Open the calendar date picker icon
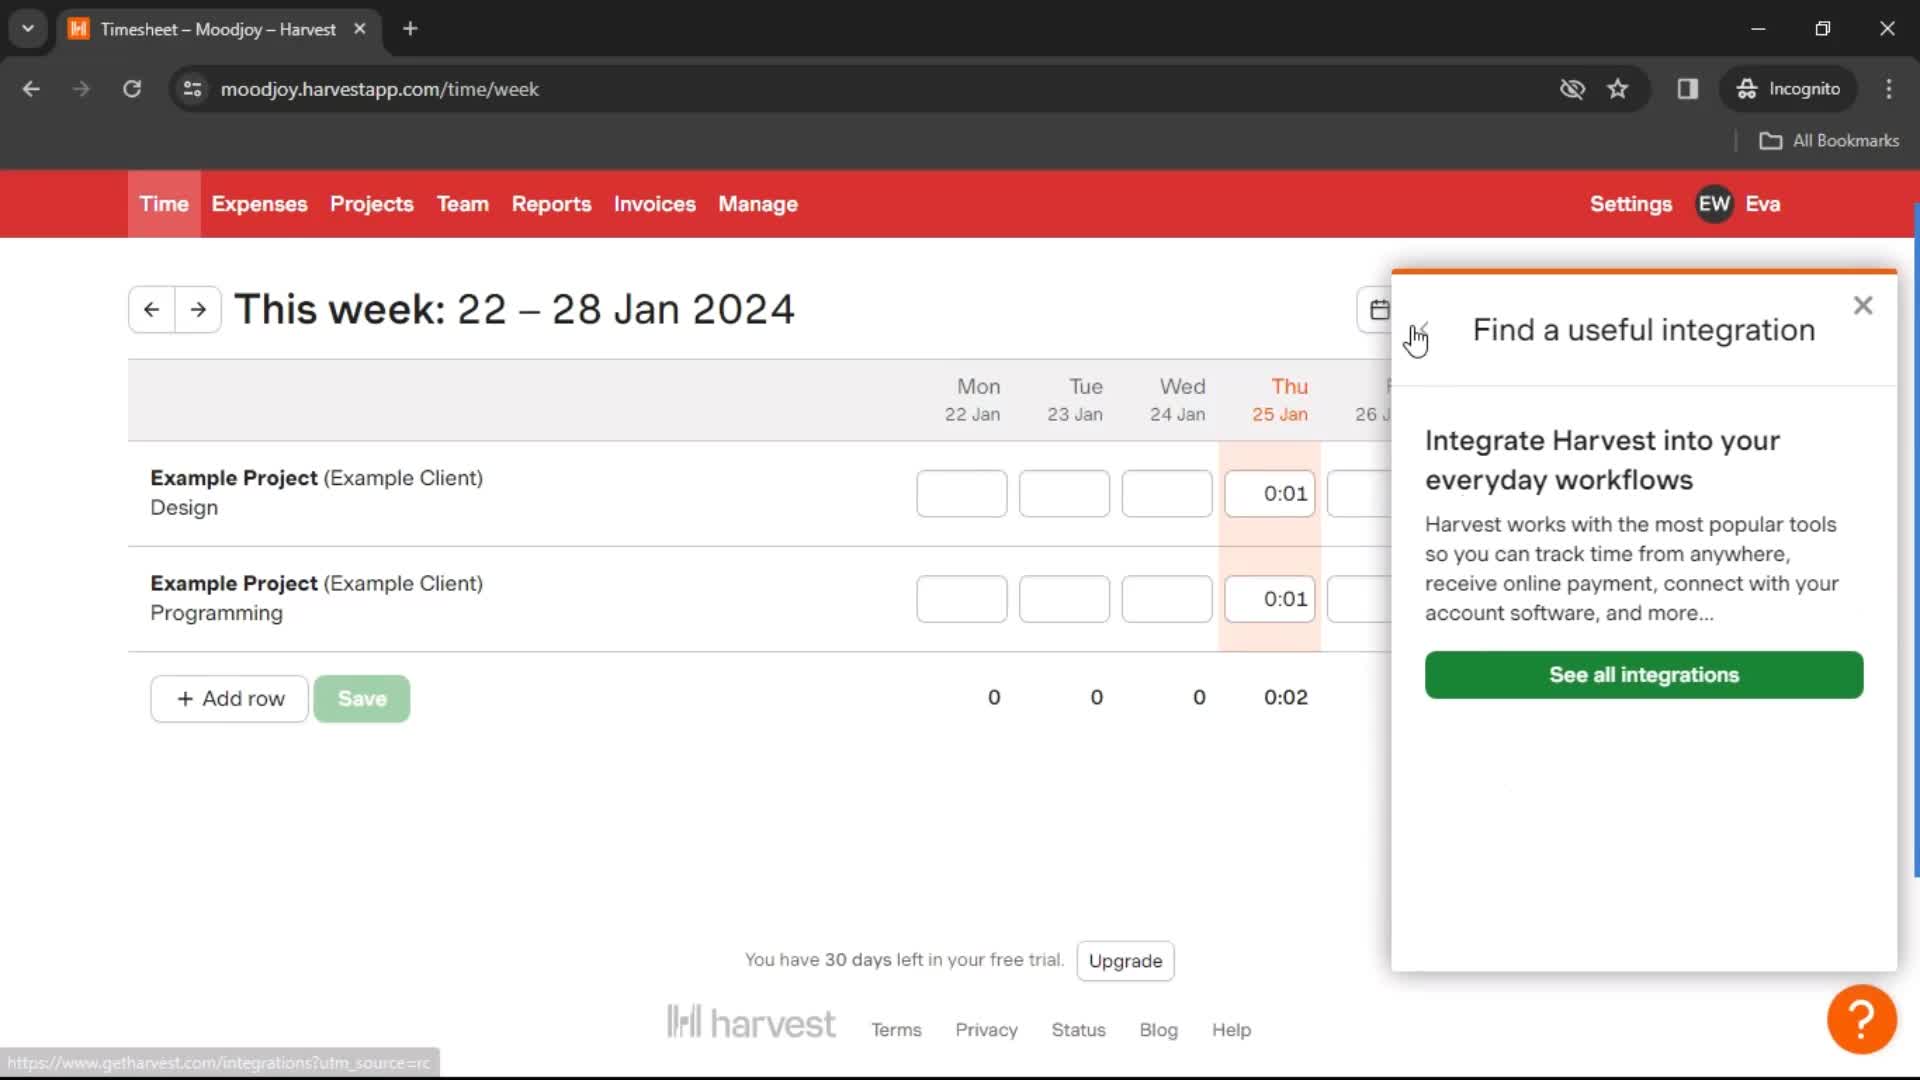Image resolution: width=1920 pixels, height=1080 pixels. pos(1379,310)
